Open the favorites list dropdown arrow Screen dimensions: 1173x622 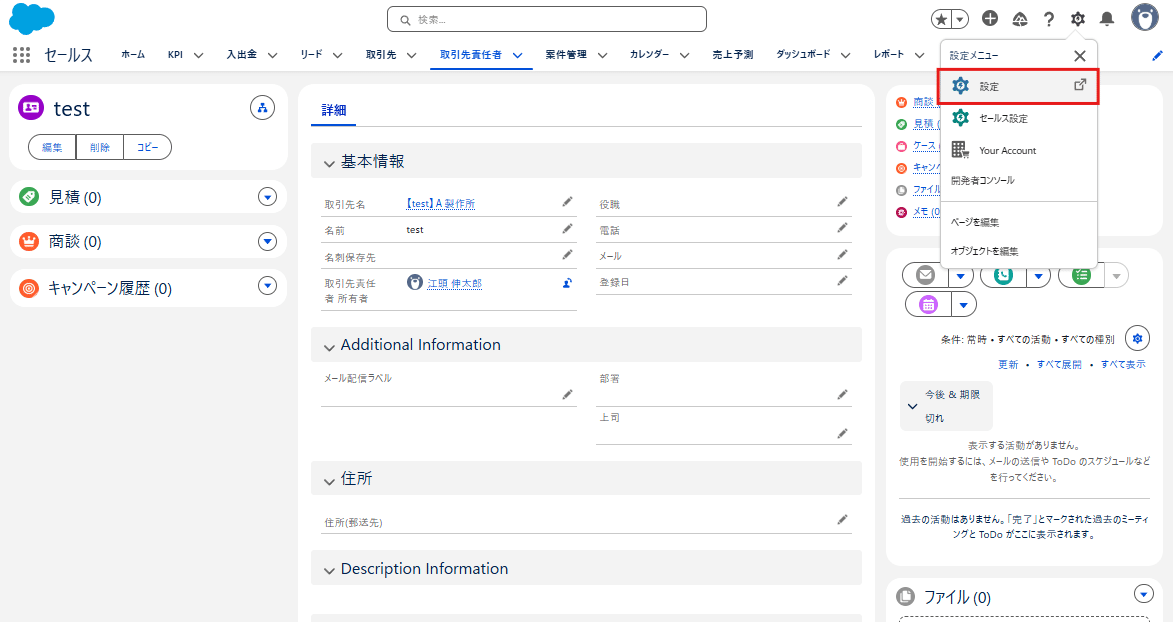coord(960,19)
